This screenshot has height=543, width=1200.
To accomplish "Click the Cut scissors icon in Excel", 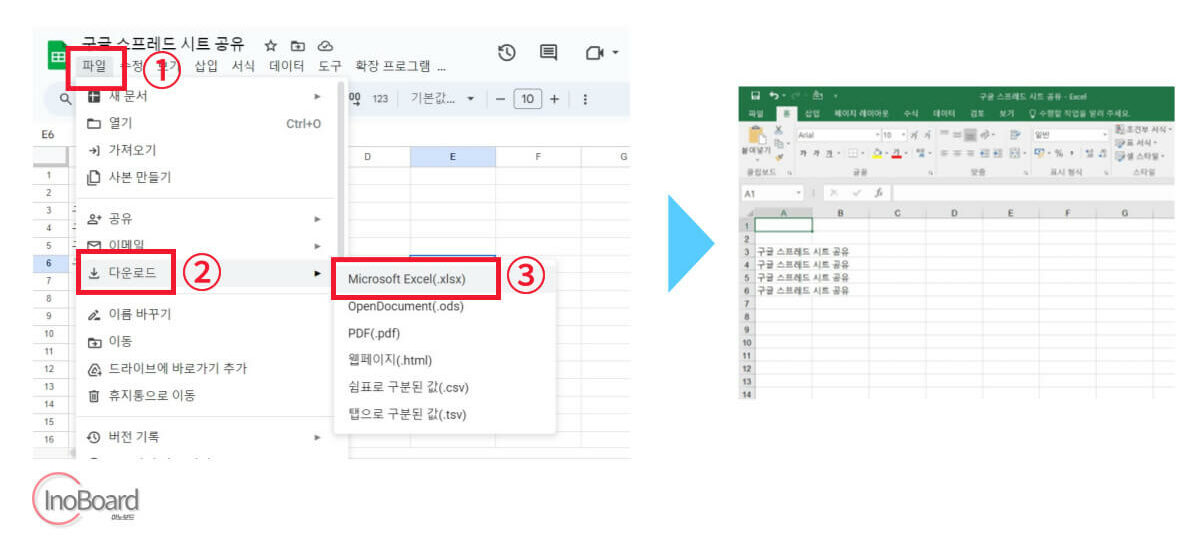I will point(778,130).
